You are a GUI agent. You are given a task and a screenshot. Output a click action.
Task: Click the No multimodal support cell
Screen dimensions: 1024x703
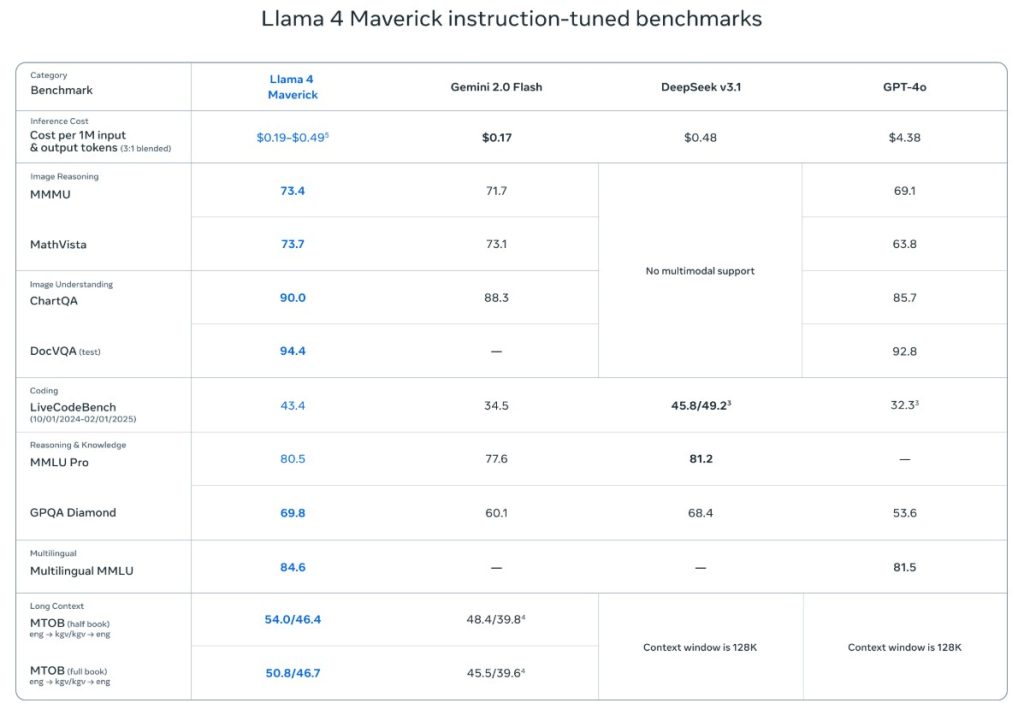[700, 271]
